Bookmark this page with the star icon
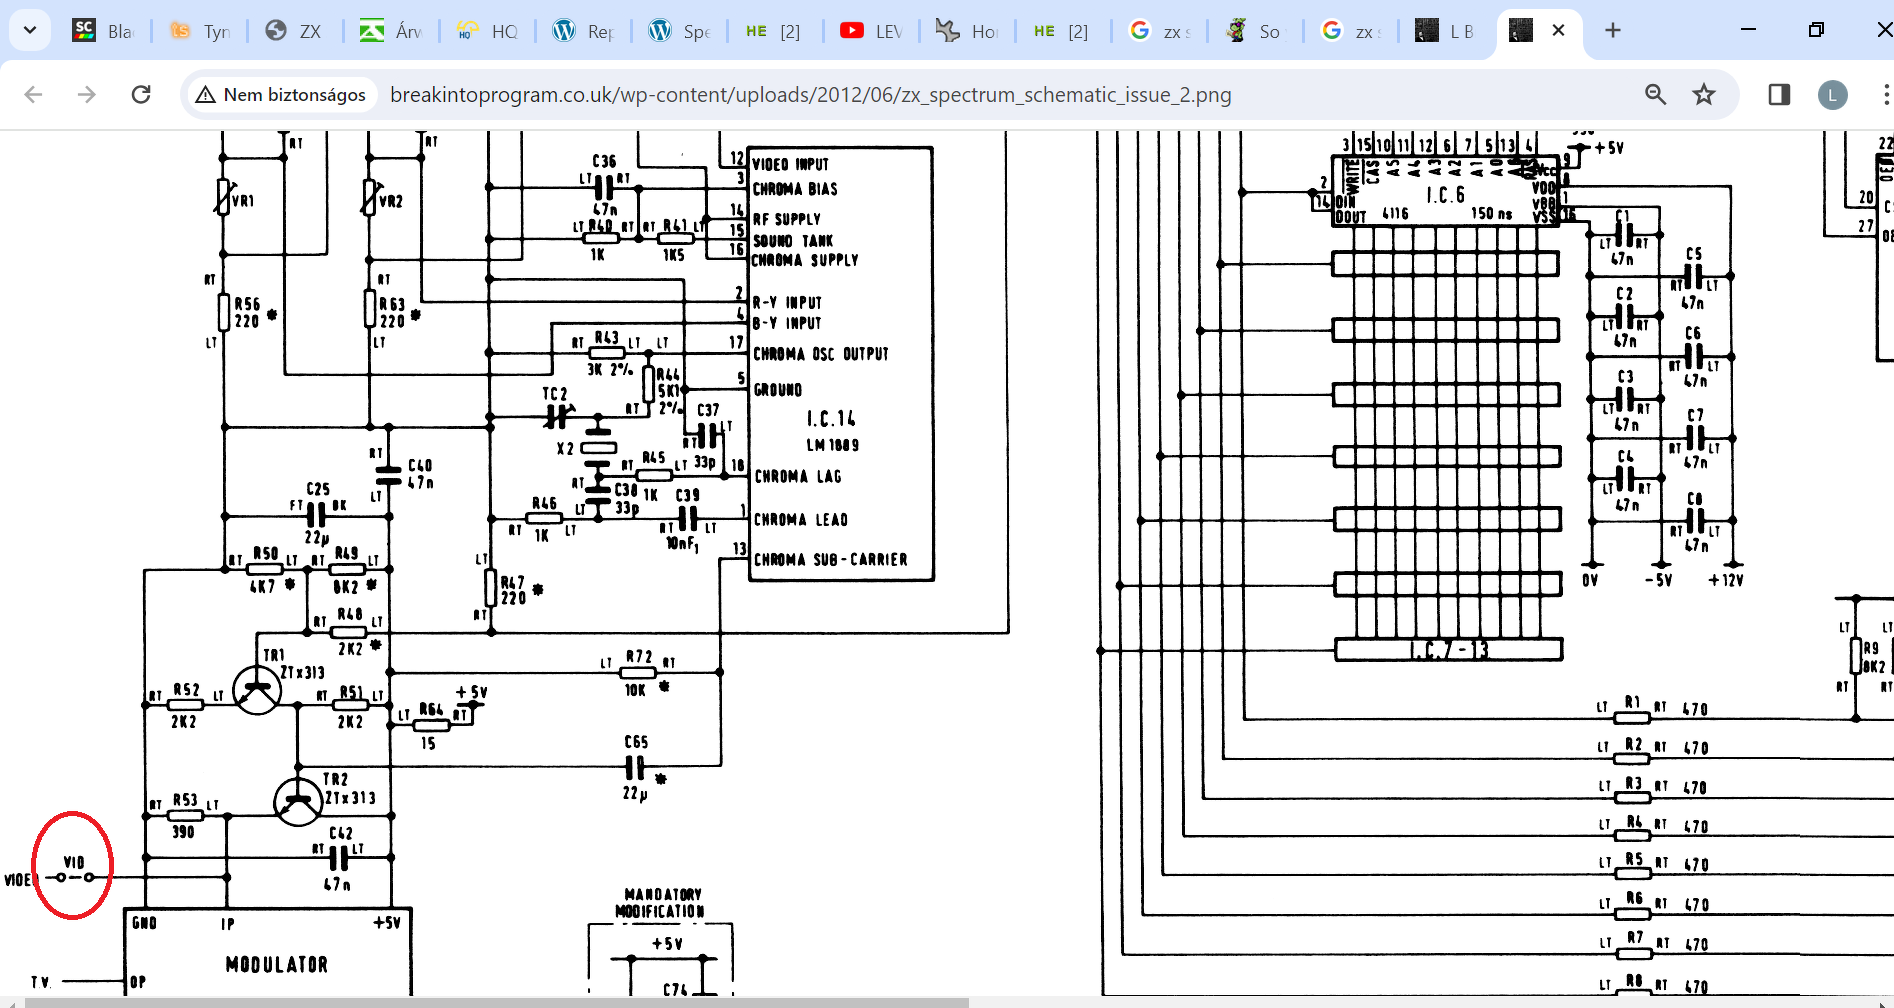 pos(1704,94)
